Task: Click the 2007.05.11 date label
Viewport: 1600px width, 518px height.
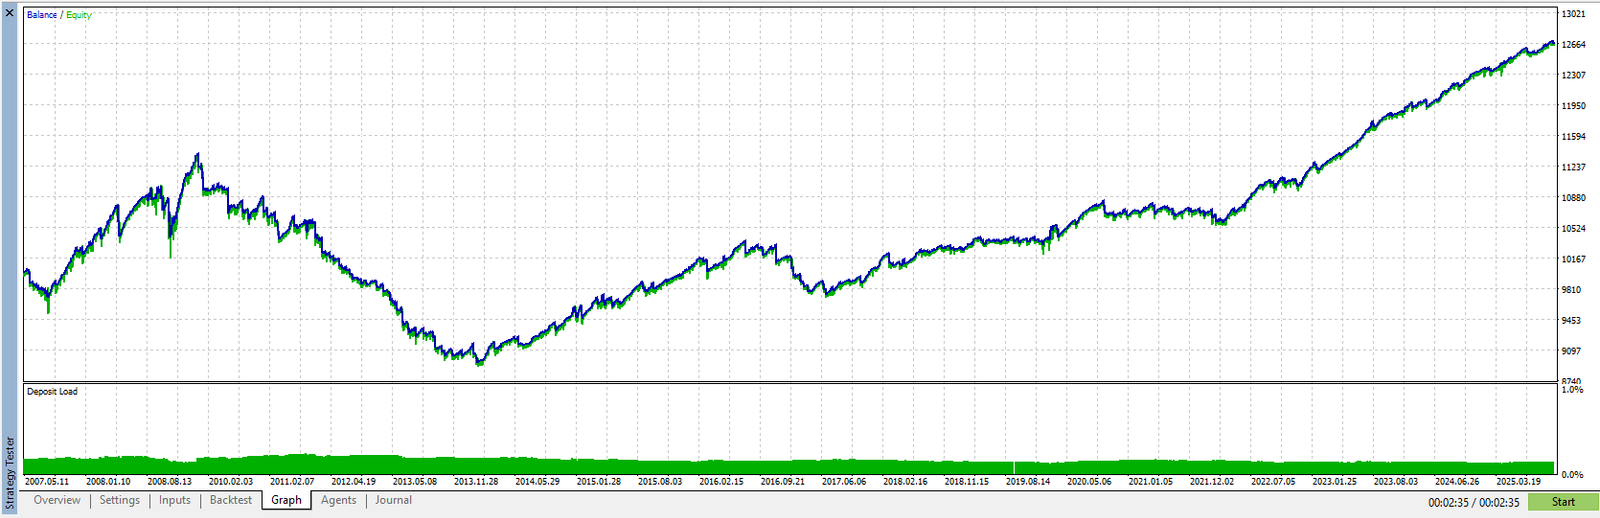Action: tap(47, 481)
